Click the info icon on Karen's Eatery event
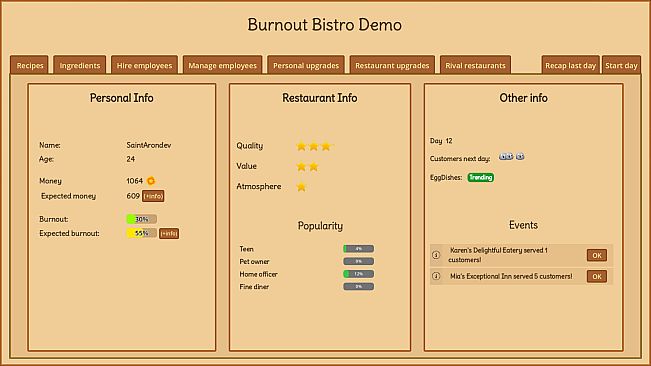The height and width of the screenshot is (366, 651). (436, 255)
